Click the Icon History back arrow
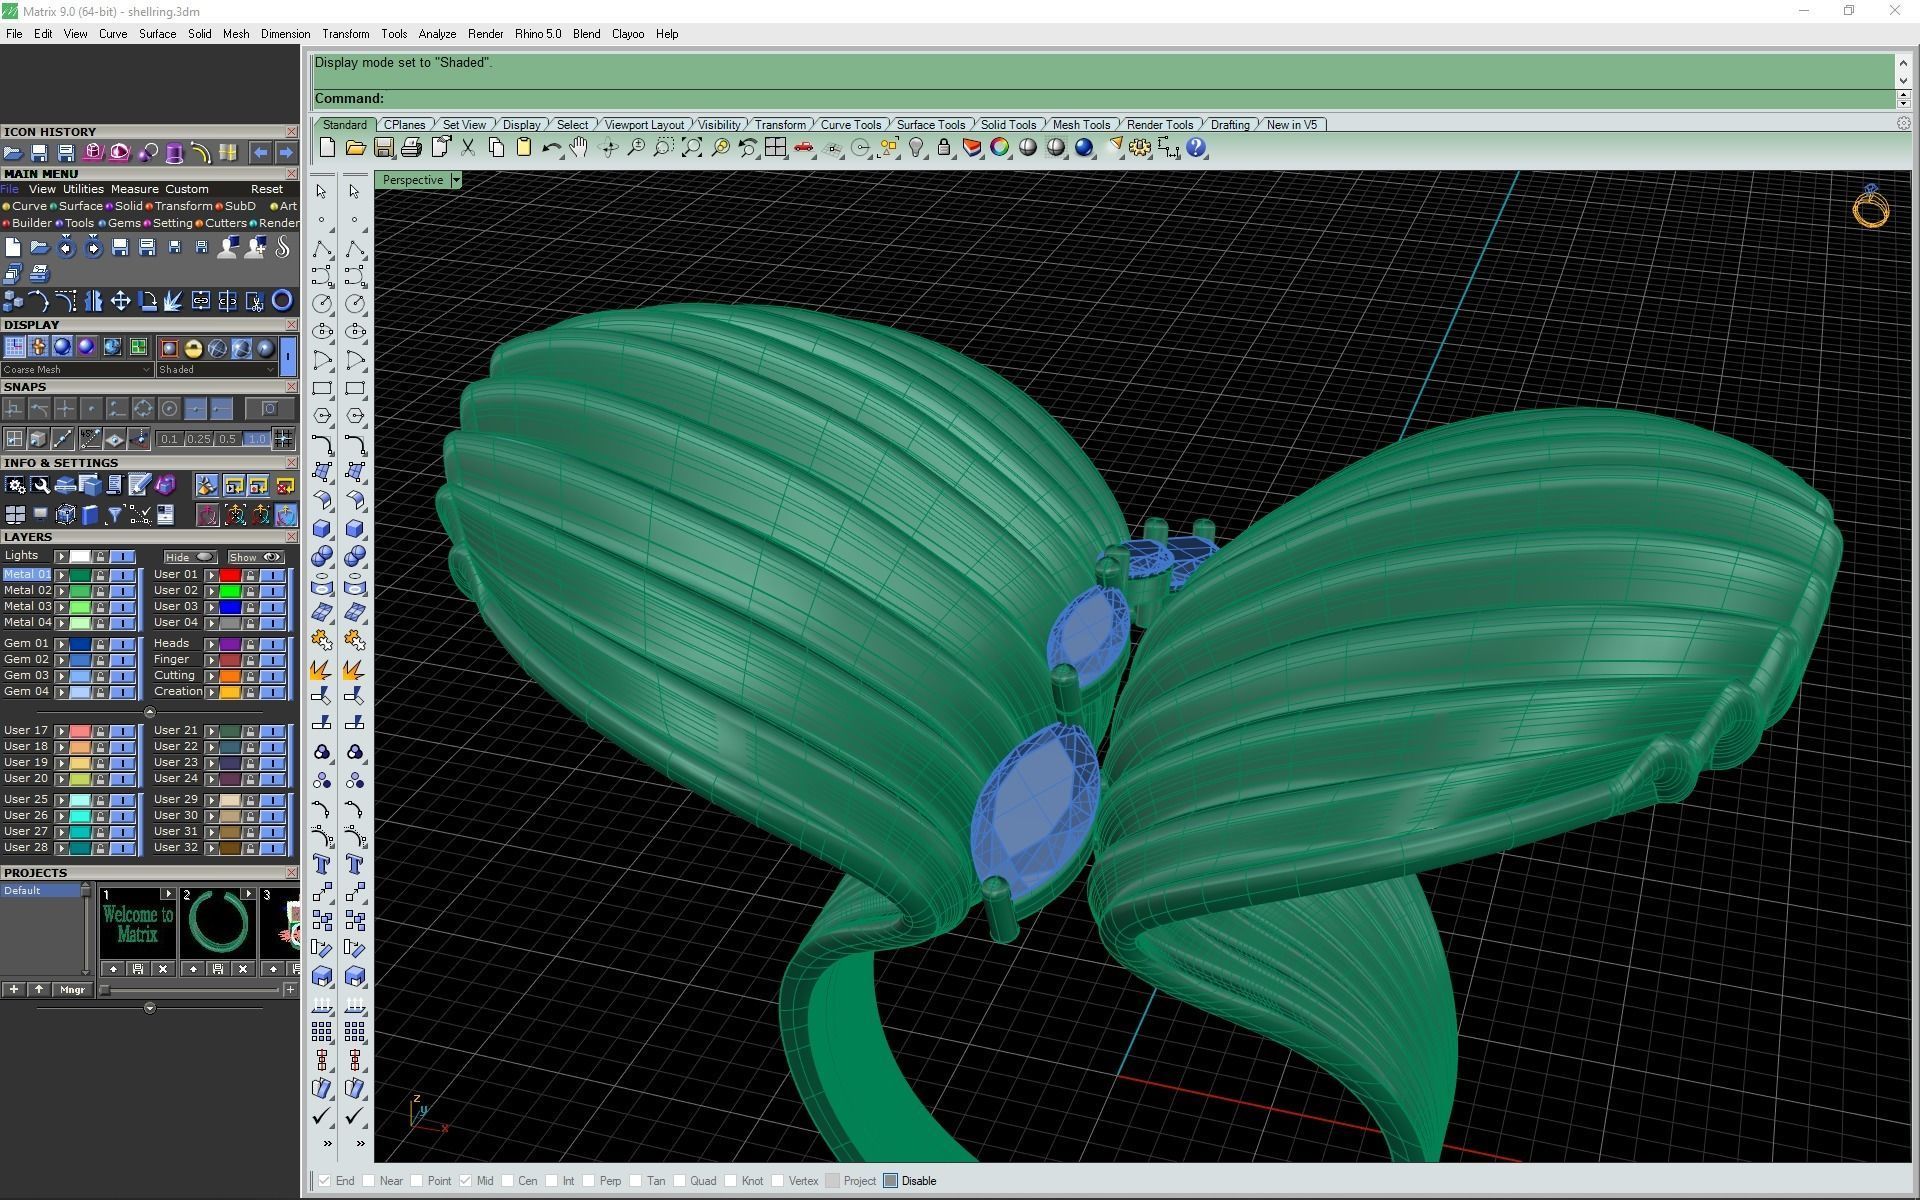This screenshot has width=1920, height=1200. point(260,152)
